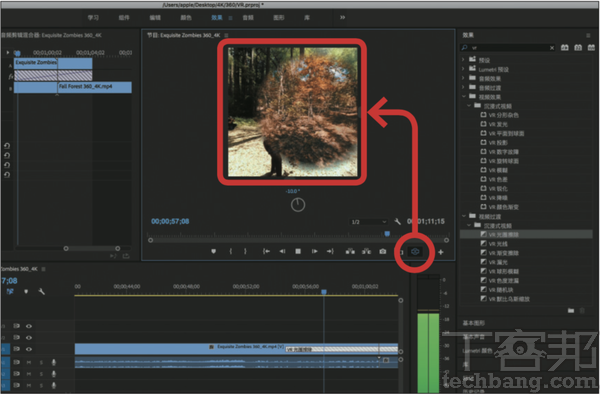The width and height of the screenshot is (600, 394).
Task: Click the Mark In brace button
Action: point(230,251)
